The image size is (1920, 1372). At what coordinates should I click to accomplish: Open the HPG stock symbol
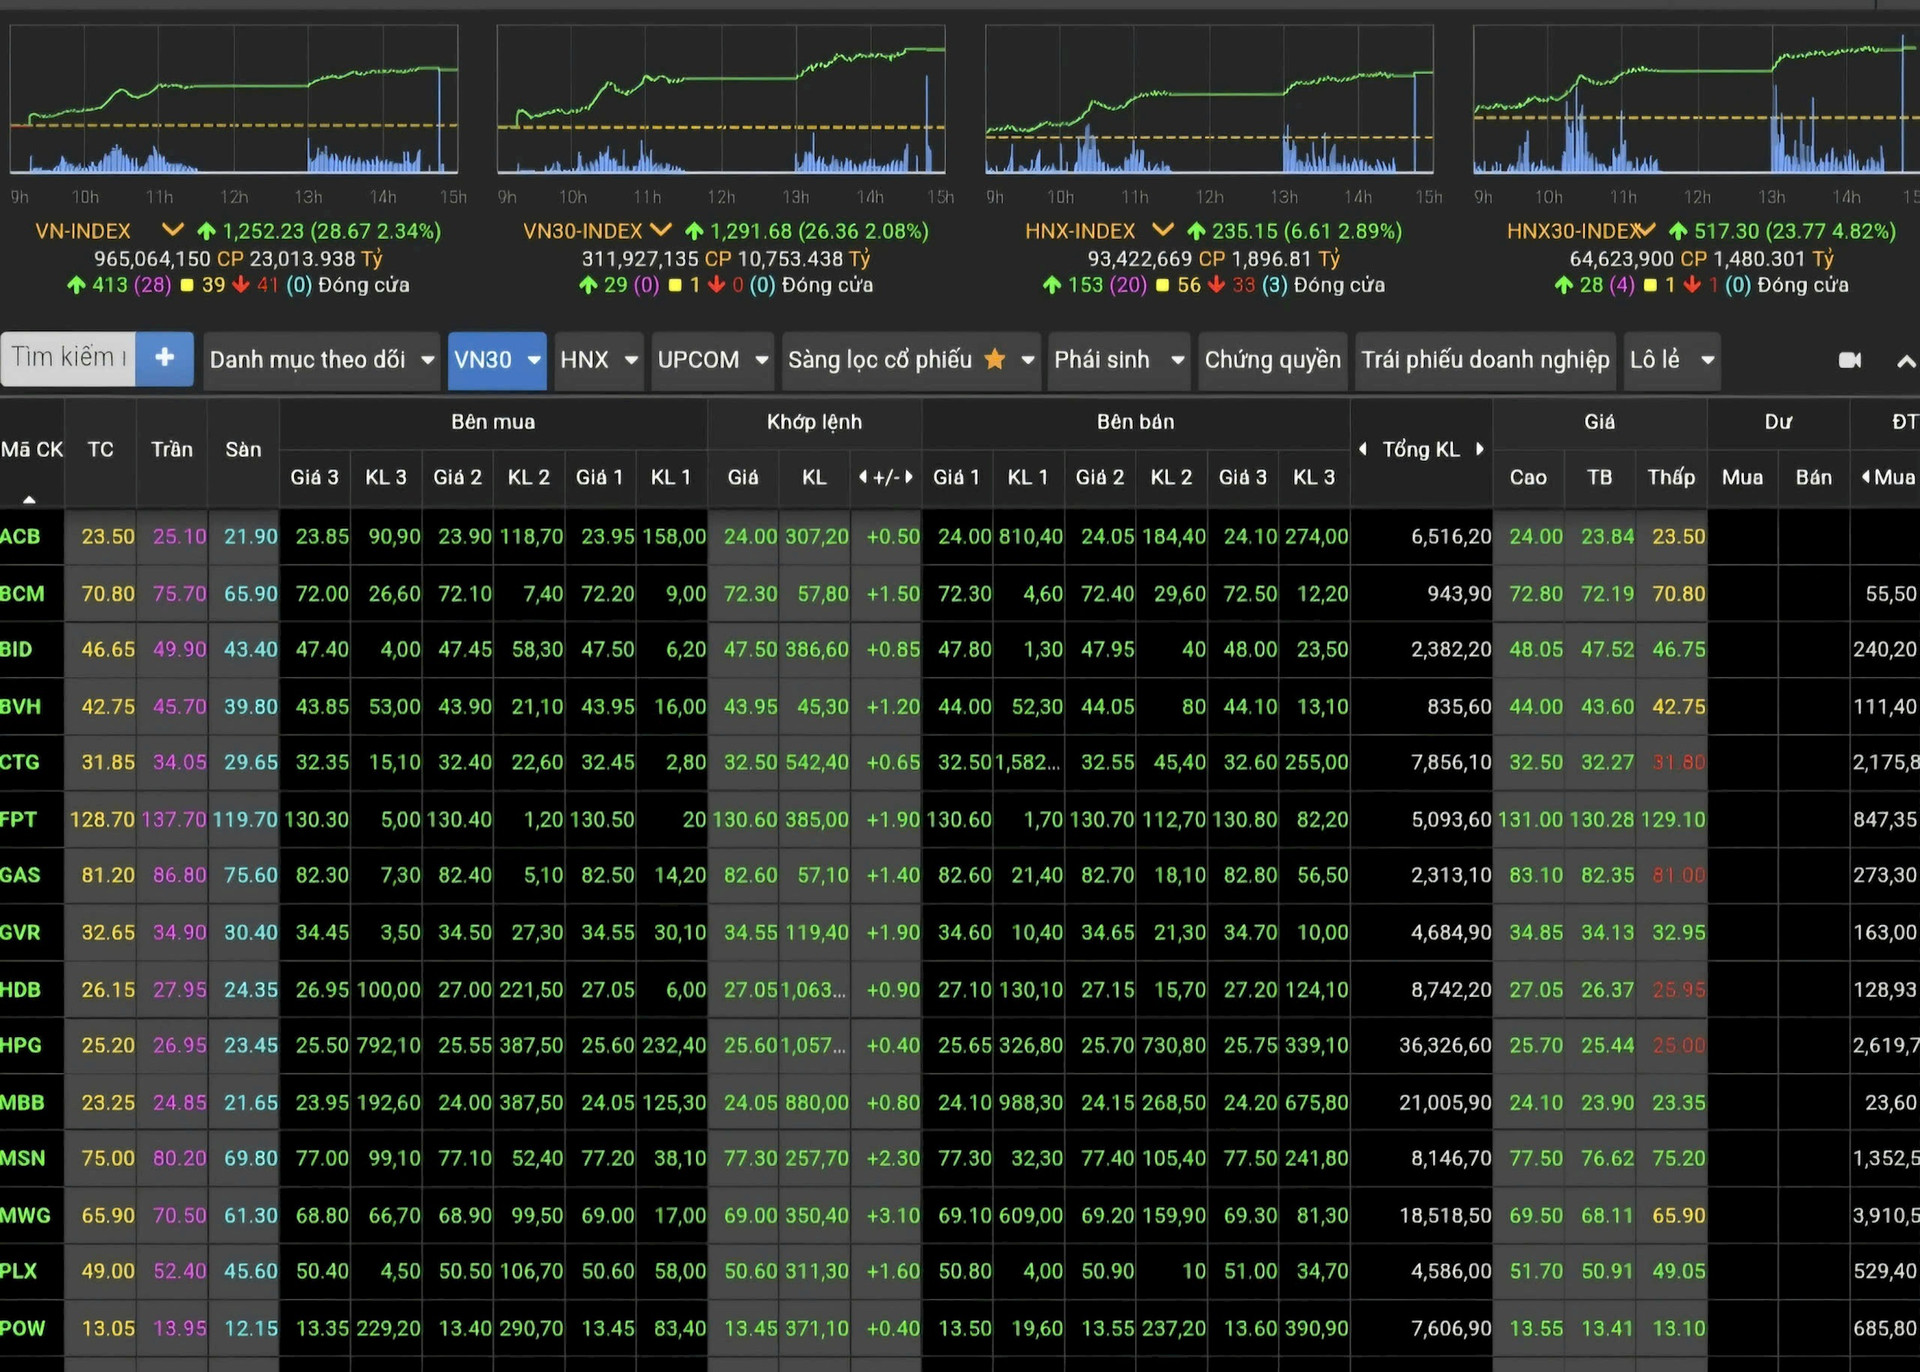[x=21, y=1046]
